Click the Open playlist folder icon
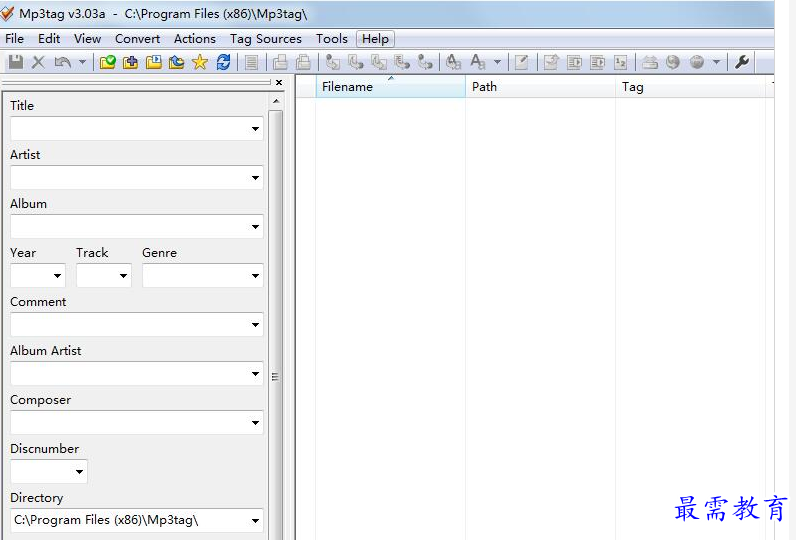Viewport: 796px width, 540px height. (154, 62)
